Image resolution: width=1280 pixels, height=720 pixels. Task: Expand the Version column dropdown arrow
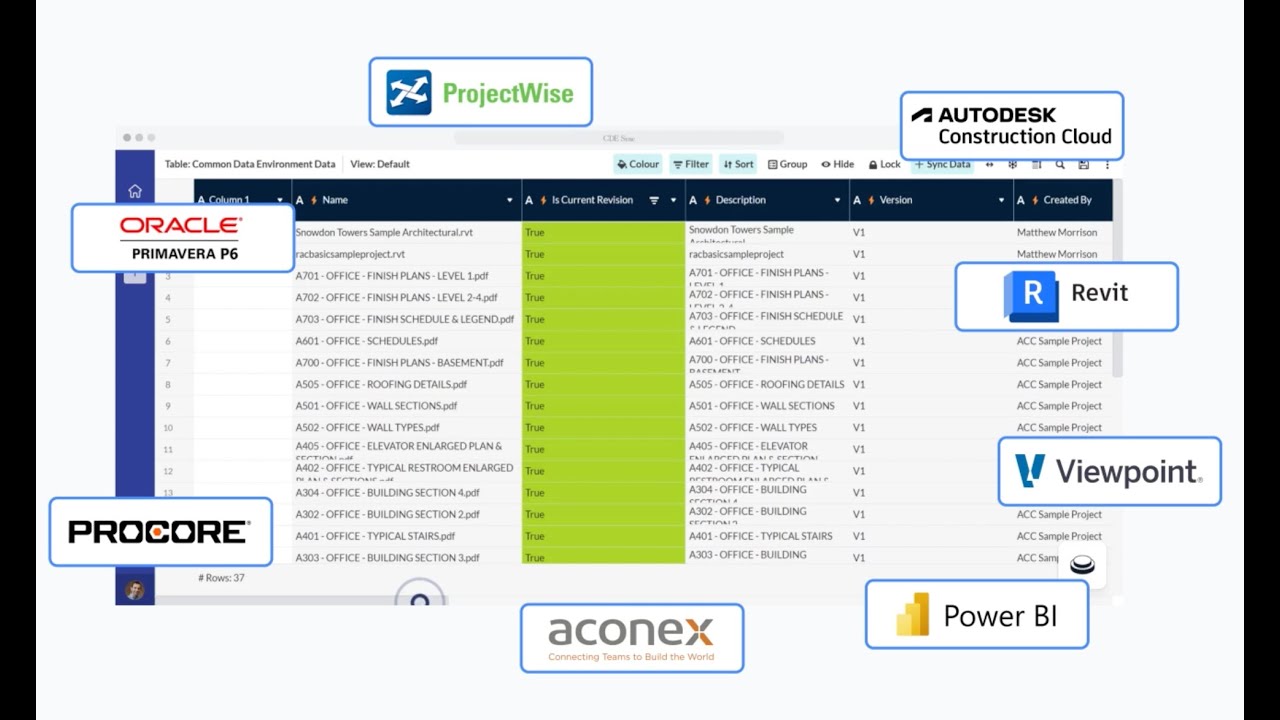(1001, 201)
